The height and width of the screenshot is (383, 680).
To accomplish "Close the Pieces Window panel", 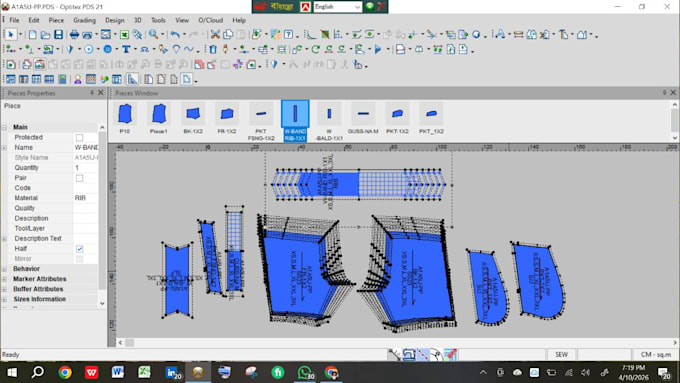I will 673,93.
